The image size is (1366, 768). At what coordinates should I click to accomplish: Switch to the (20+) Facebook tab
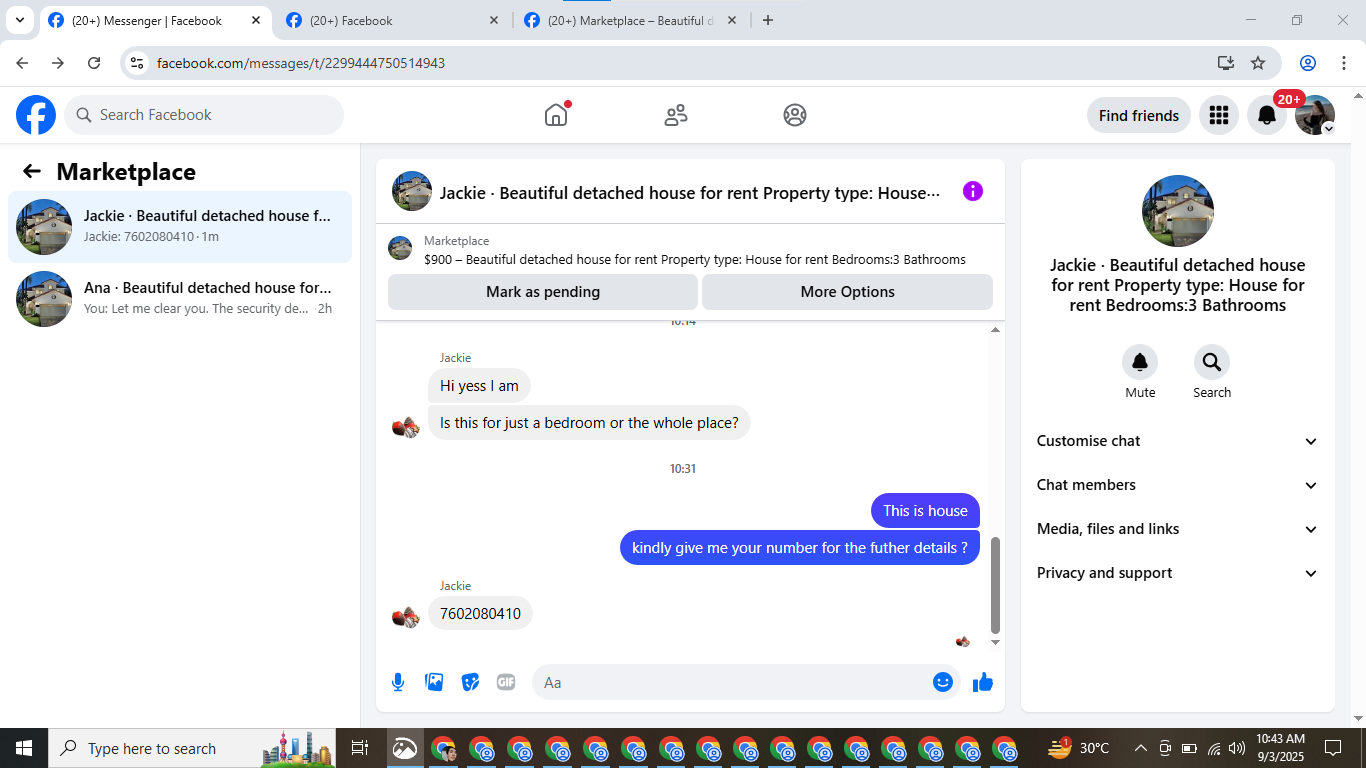point(392,21)
